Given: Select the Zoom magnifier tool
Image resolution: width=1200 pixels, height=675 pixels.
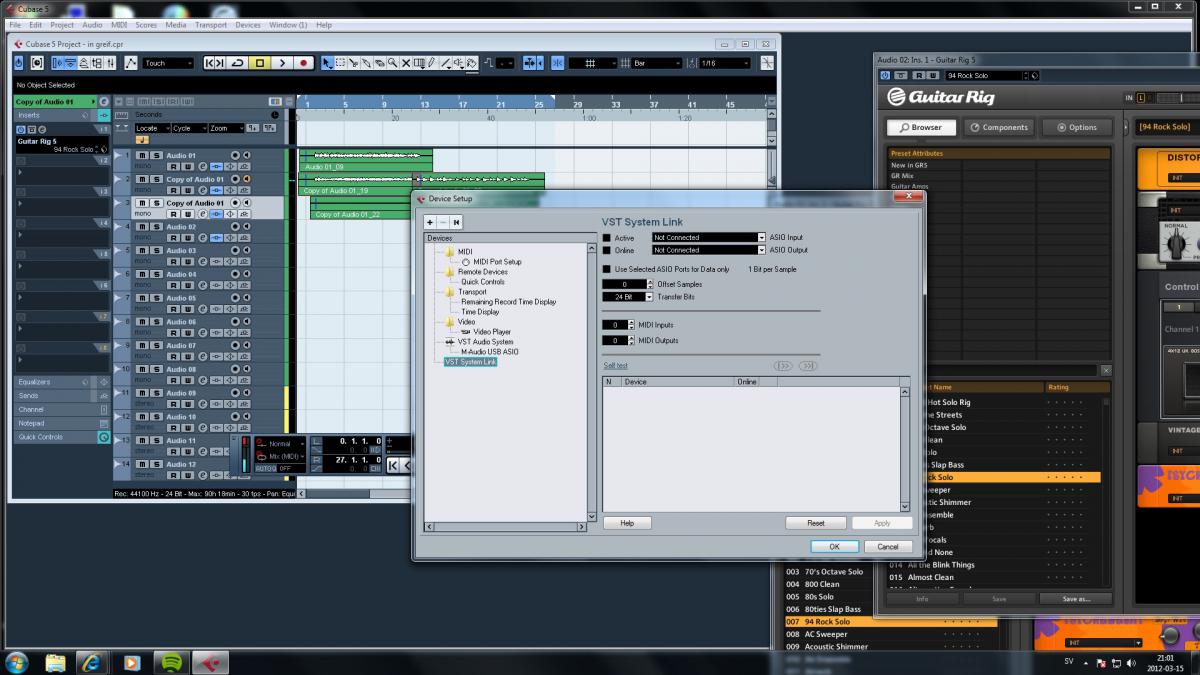Looking at the screenshot, I should tap(393, 63).
